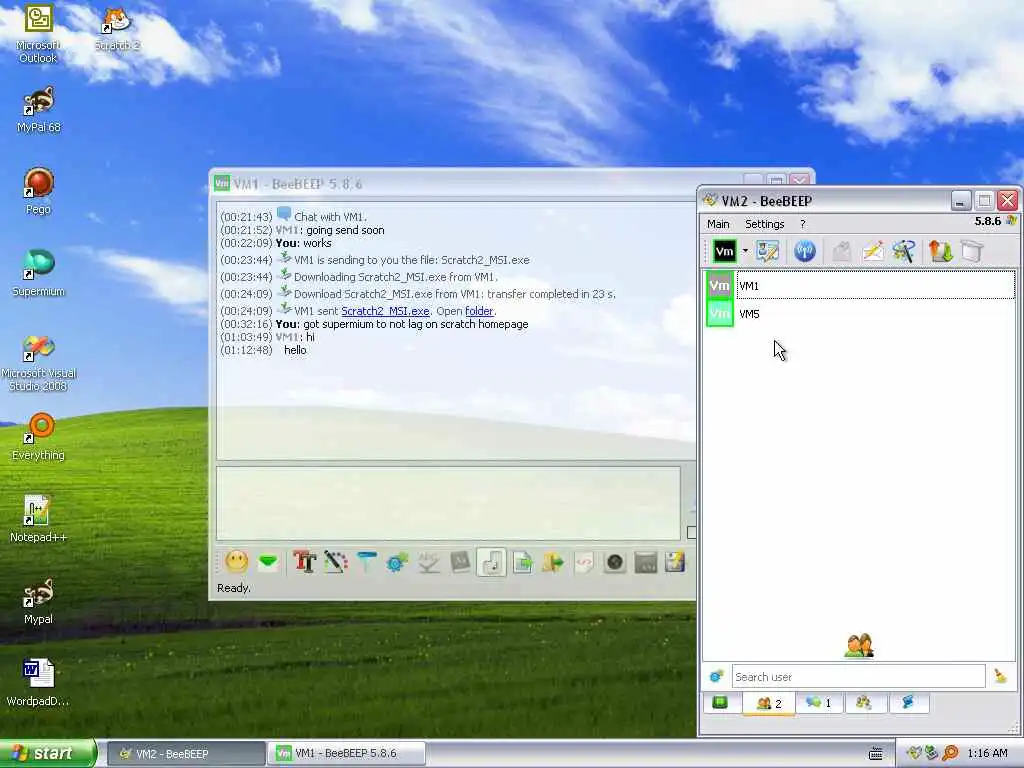Click the WordpadD... desktop icon

[38, 683]
